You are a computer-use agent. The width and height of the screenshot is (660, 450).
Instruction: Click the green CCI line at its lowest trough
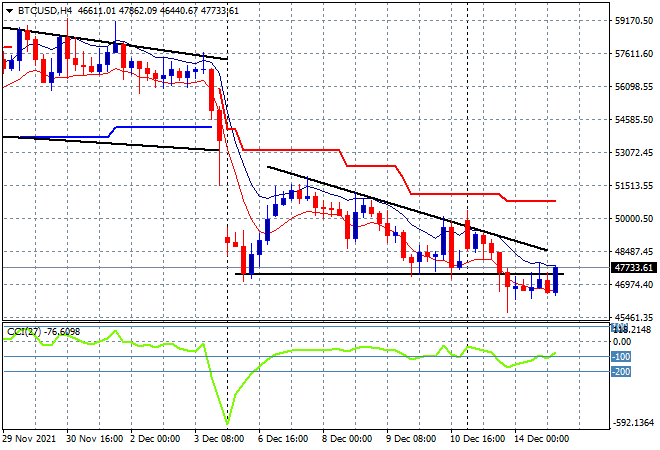227,423
